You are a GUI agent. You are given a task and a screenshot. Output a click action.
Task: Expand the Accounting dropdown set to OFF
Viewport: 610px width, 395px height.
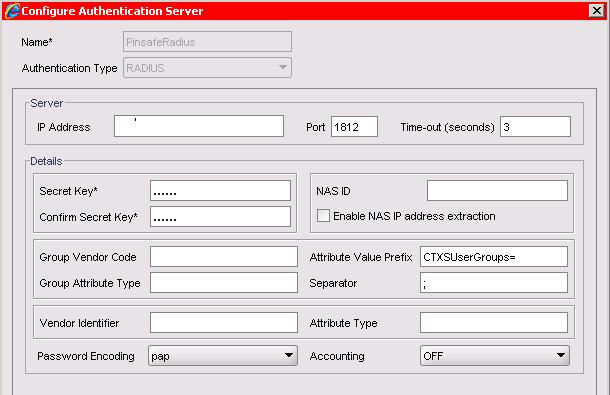(494, 356)
